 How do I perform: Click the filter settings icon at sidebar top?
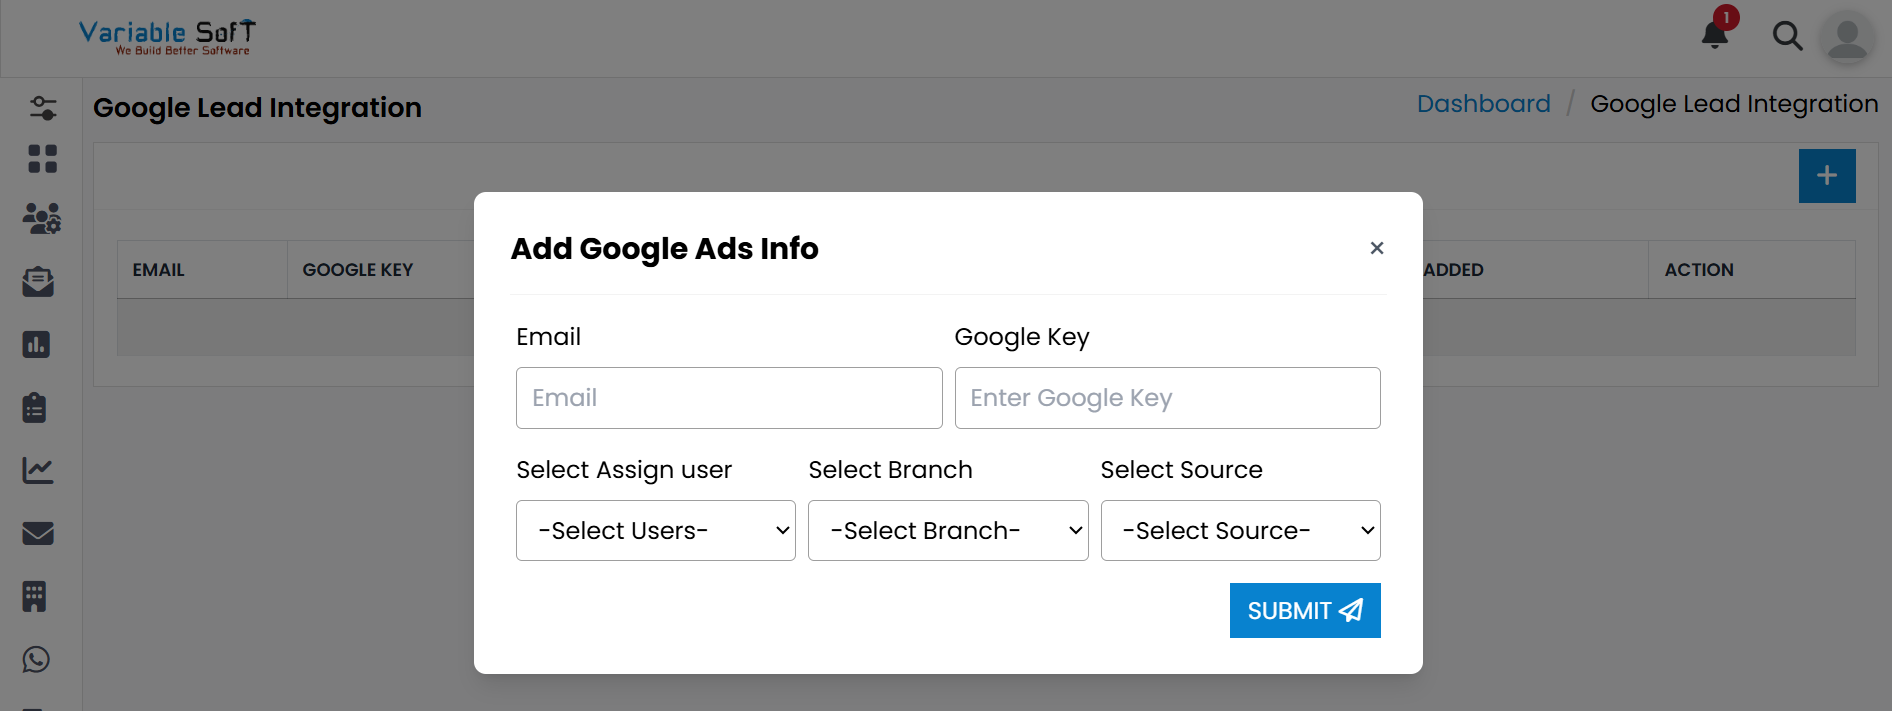pyautogui.click(x=42, y=107)
